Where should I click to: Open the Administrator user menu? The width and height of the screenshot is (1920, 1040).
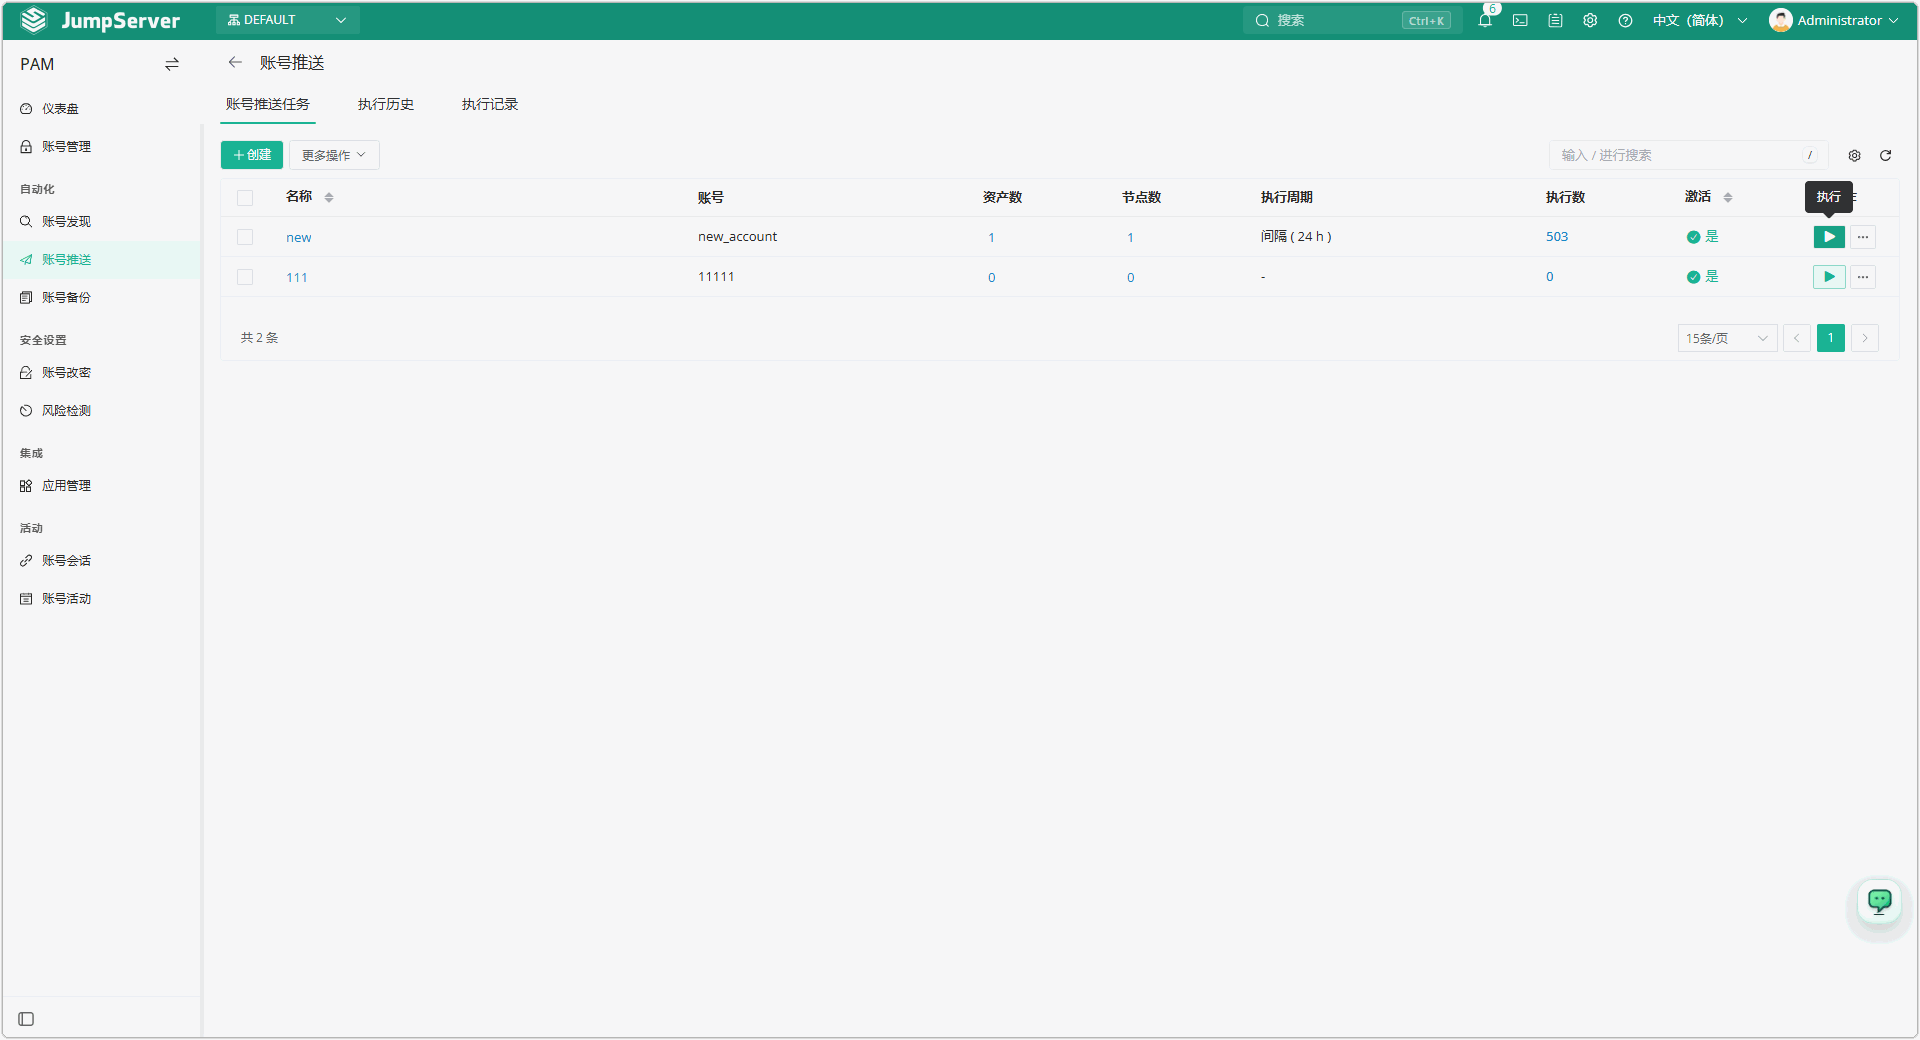(x=1833, y=20)
